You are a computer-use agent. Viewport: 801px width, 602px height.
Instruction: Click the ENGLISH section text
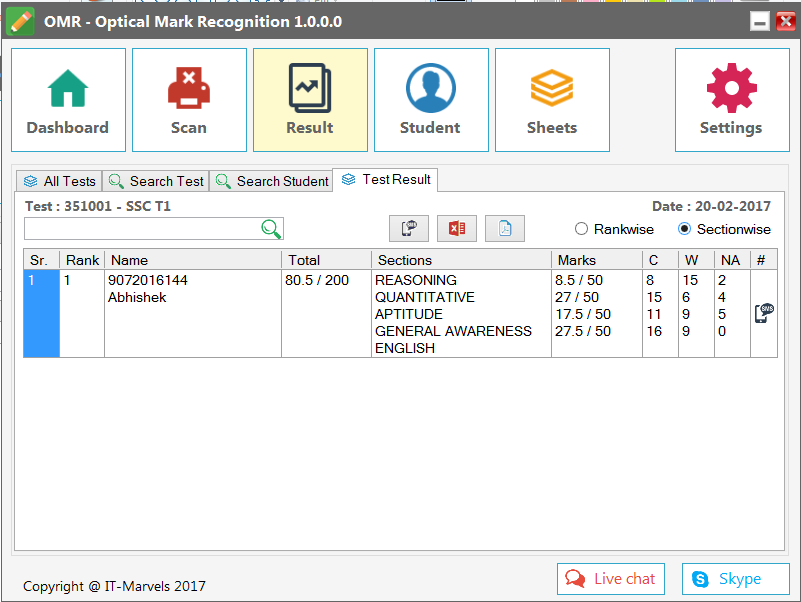coord(405,348)
